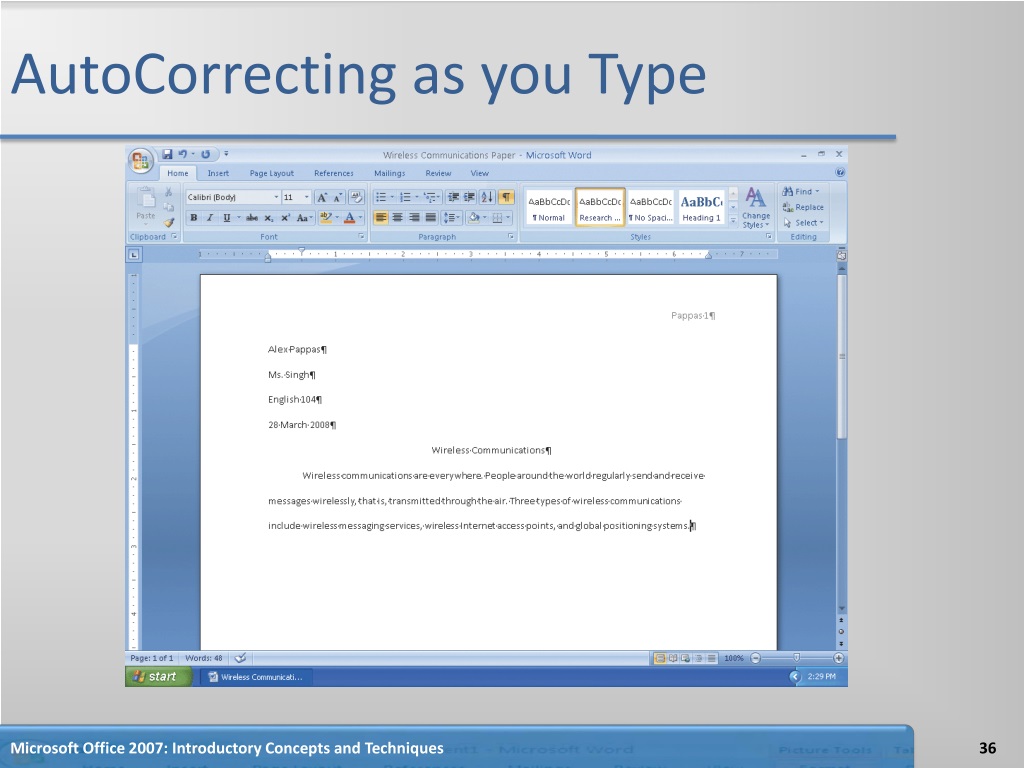This screenshot has width=1024, height=768.
Task: Open the Change Case dropdown
Action: point(304,217)
